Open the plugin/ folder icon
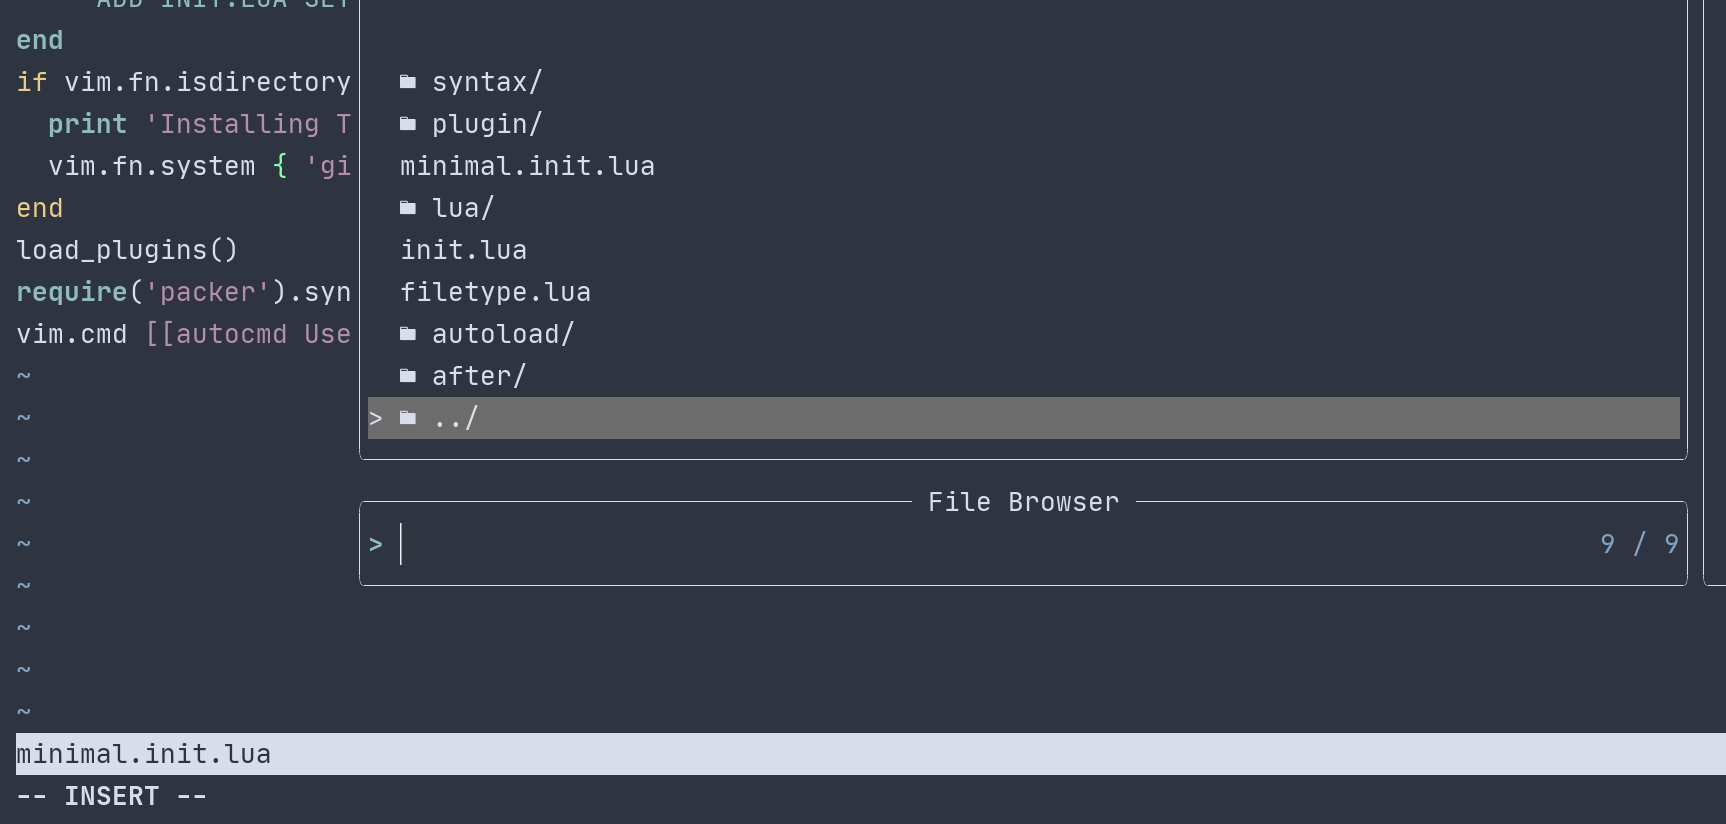 (x=408, y=123)
